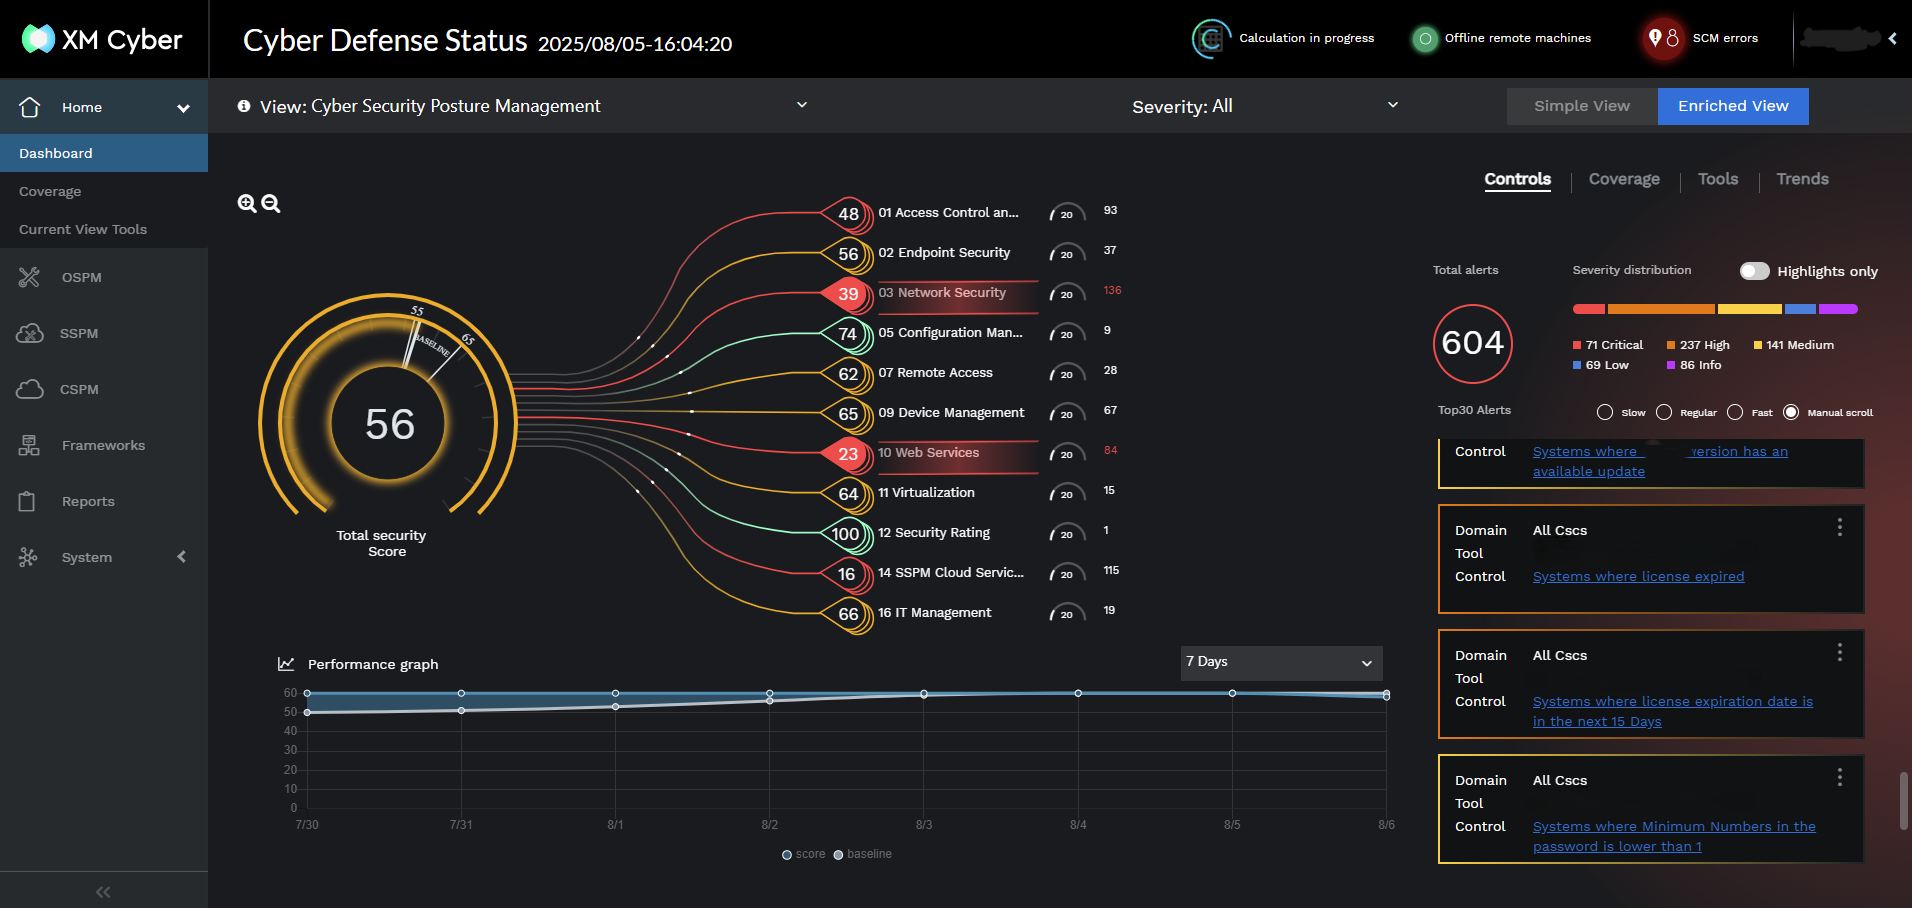This screenshot has height=908, width=1912.
Task: Toggle the Highlights only switch
Action: click(1754, 271)
